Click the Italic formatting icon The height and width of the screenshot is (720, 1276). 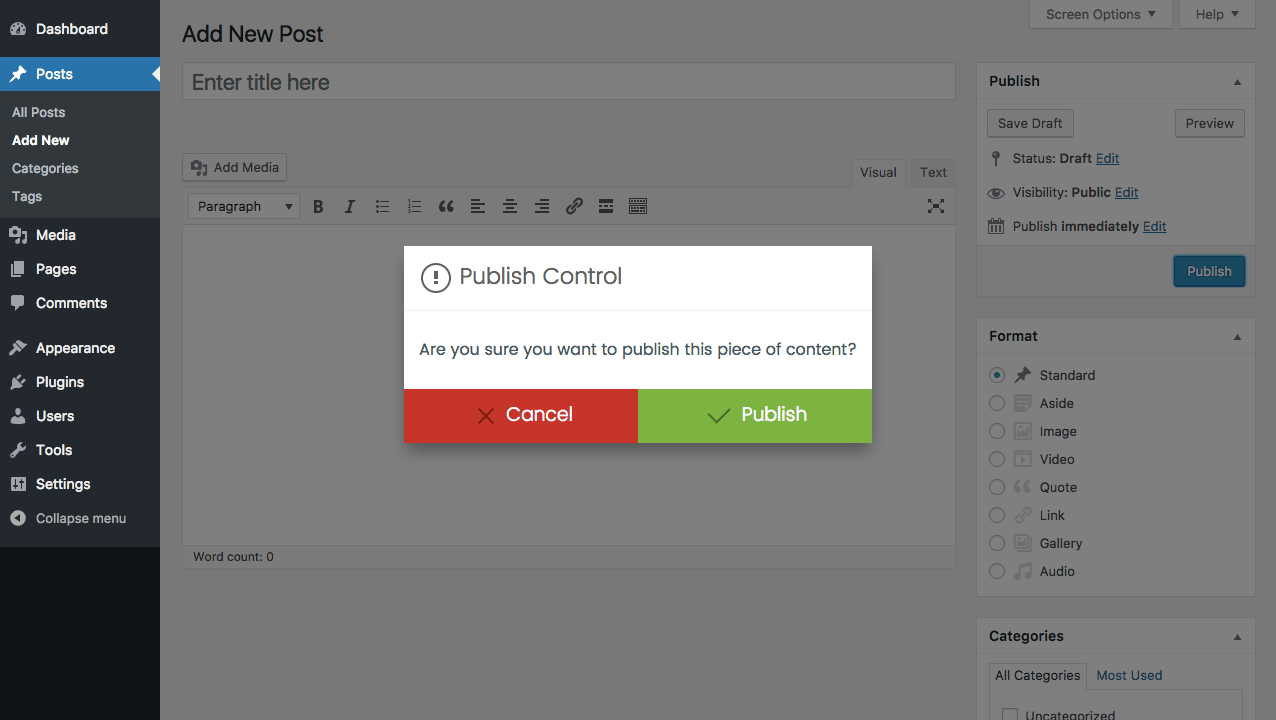(350, 206)
